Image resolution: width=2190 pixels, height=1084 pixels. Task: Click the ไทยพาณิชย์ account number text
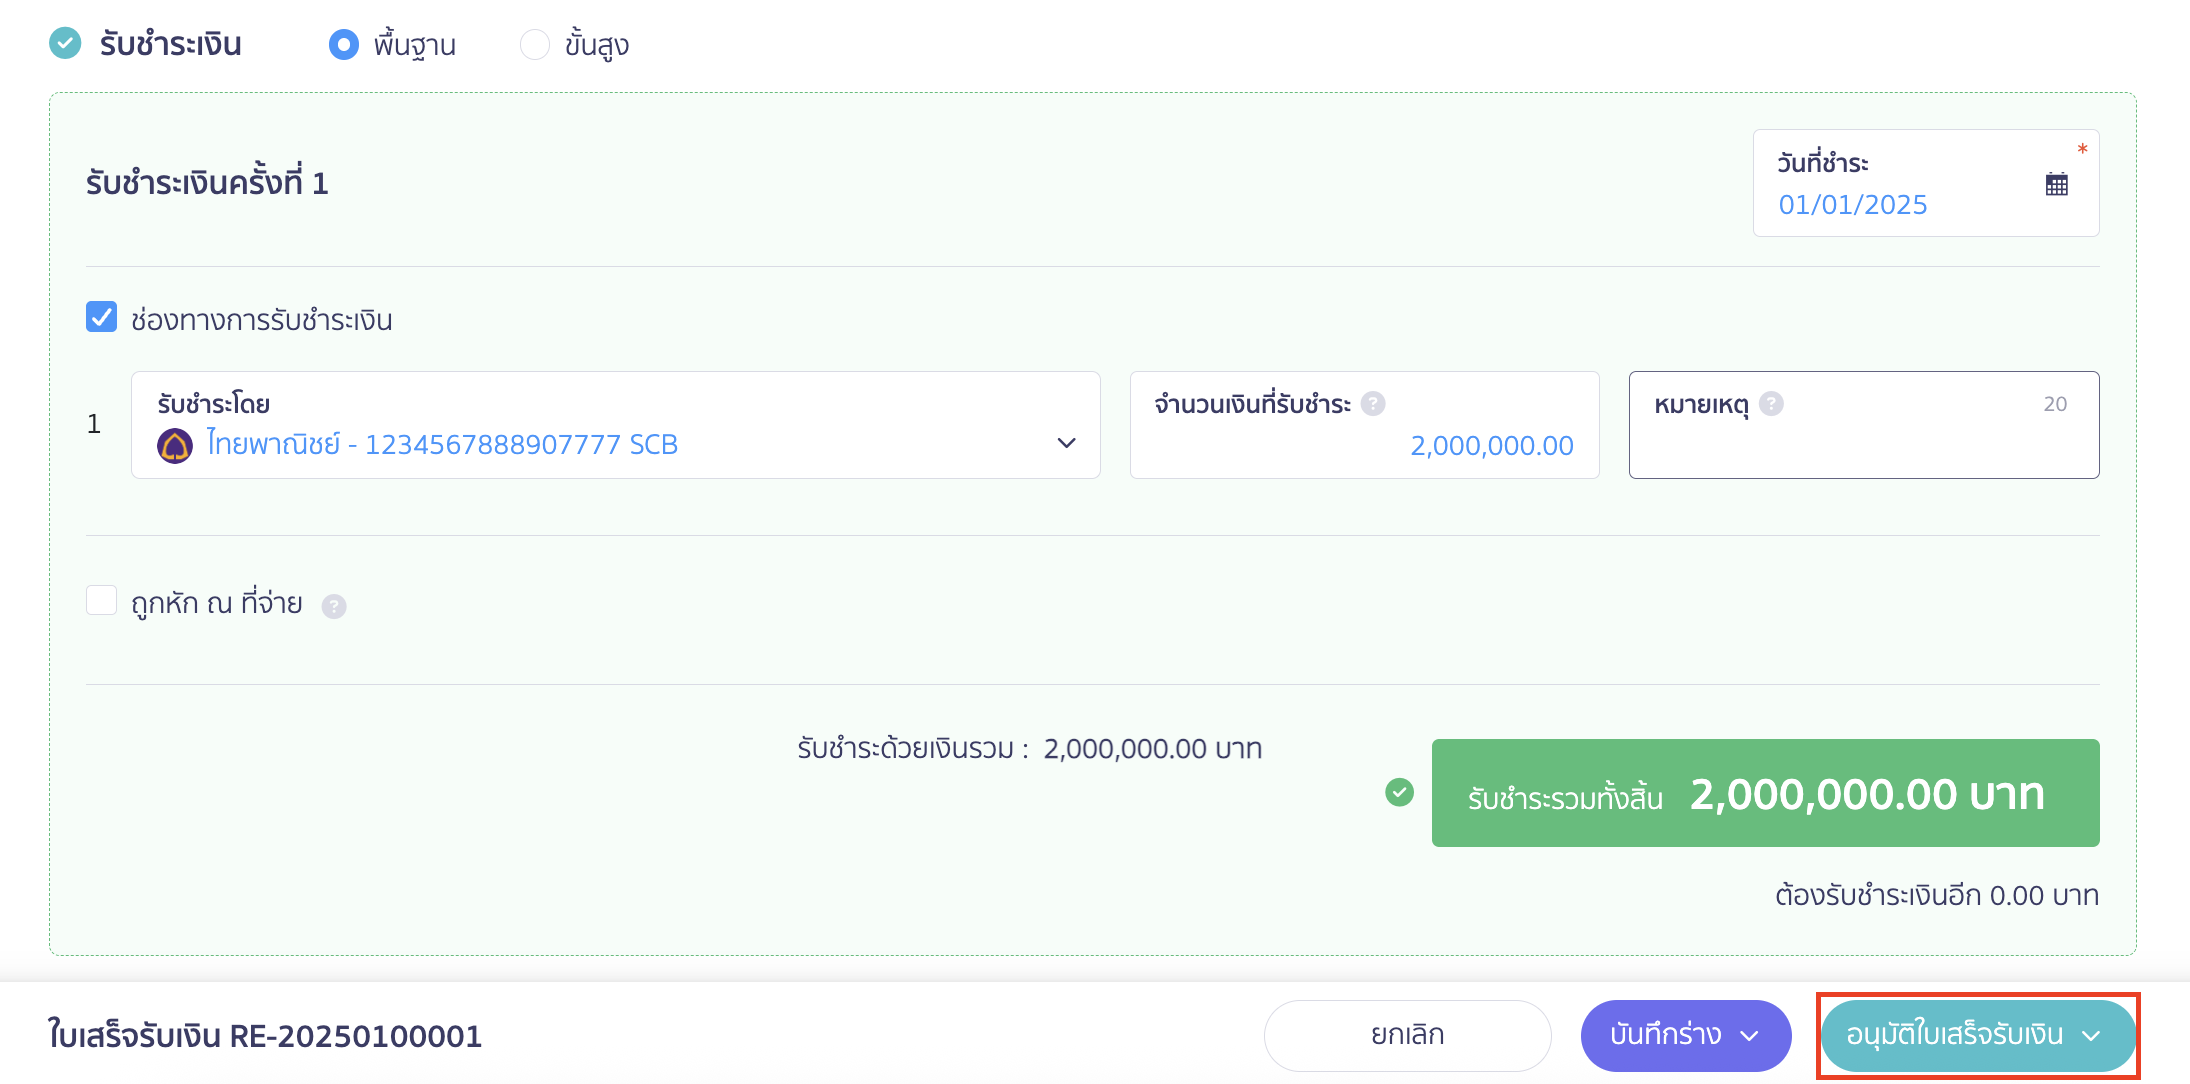(442, 444)
